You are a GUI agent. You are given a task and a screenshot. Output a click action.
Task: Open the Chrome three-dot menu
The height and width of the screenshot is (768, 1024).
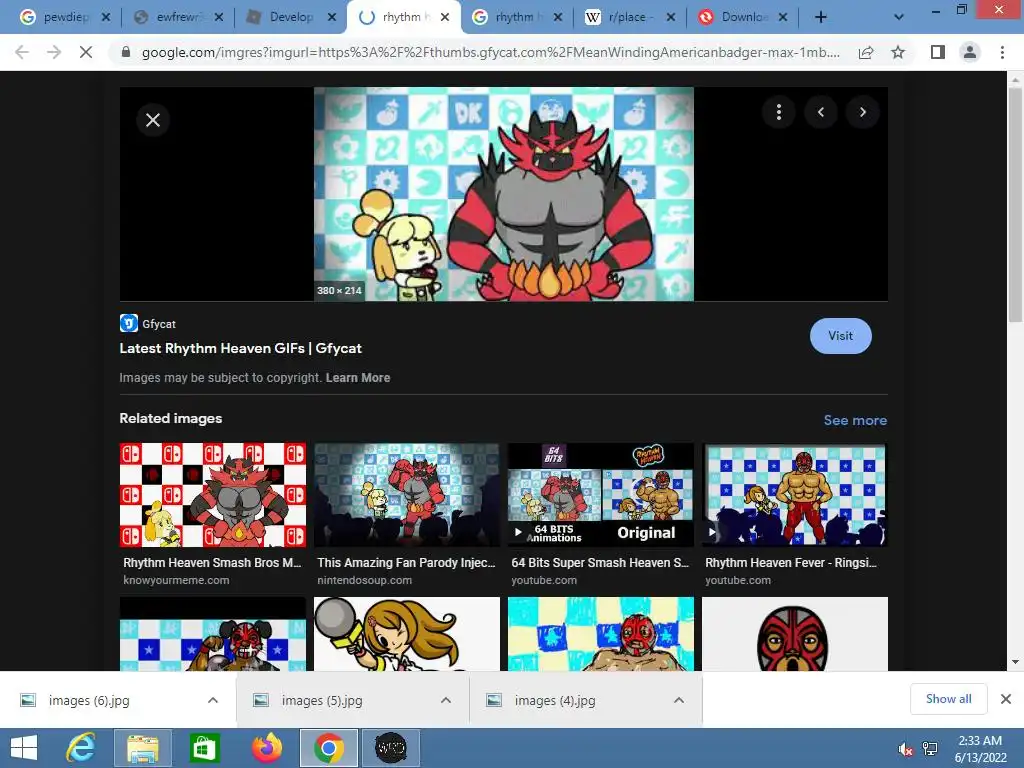pyautogui.click(x=1002, y=52)
